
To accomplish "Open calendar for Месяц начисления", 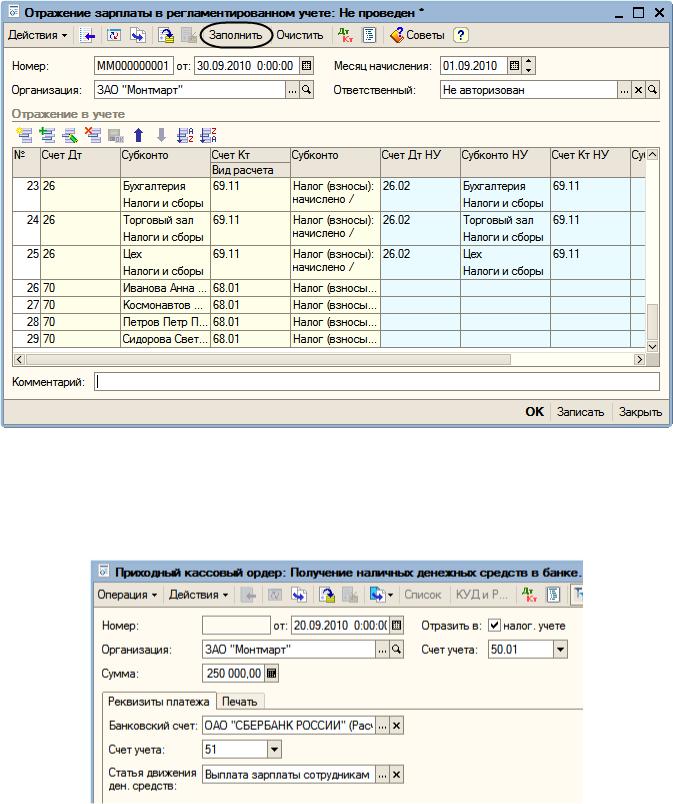I will click(x=514, y=66).
